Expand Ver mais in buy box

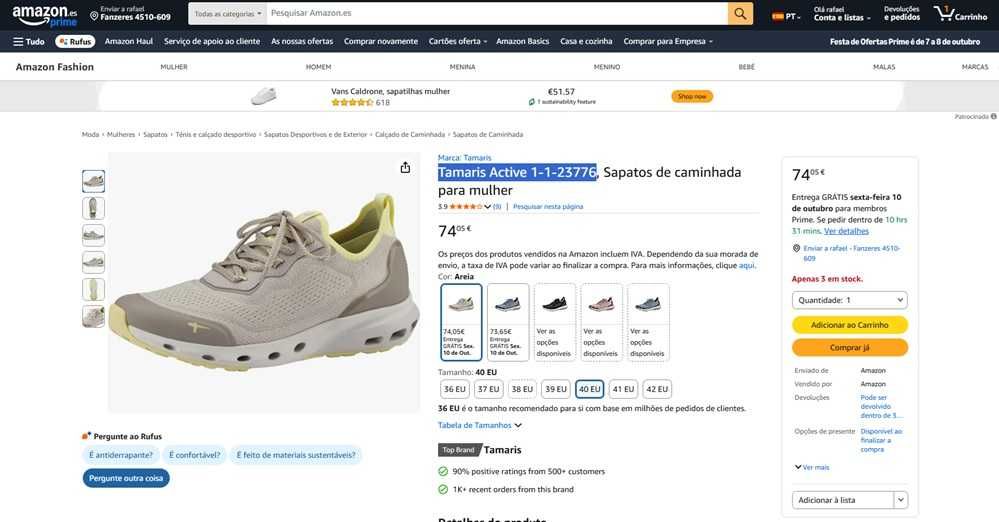coord(812,467)
